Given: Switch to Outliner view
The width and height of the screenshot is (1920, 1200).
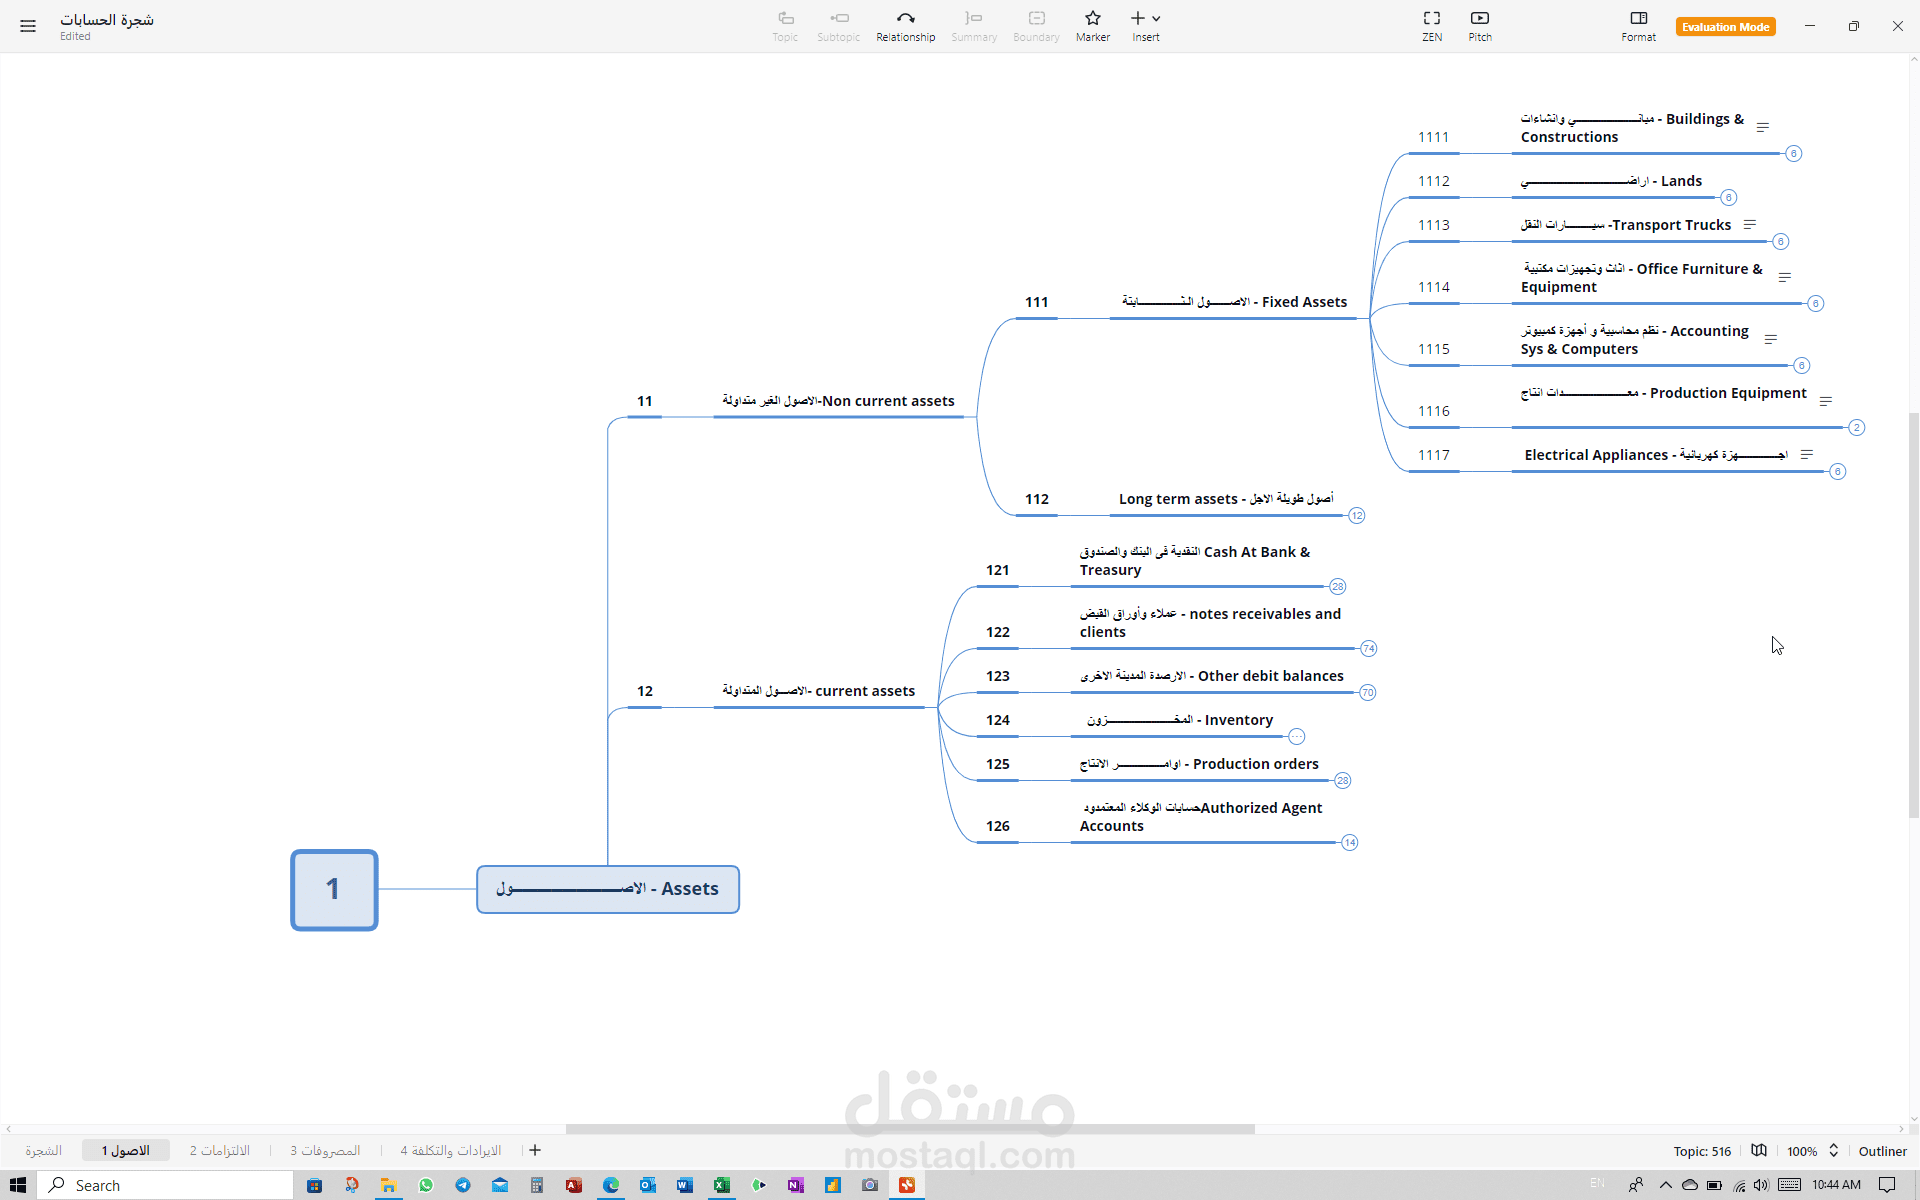Looking at the screenshot, I should (x=1882, y=1151).
